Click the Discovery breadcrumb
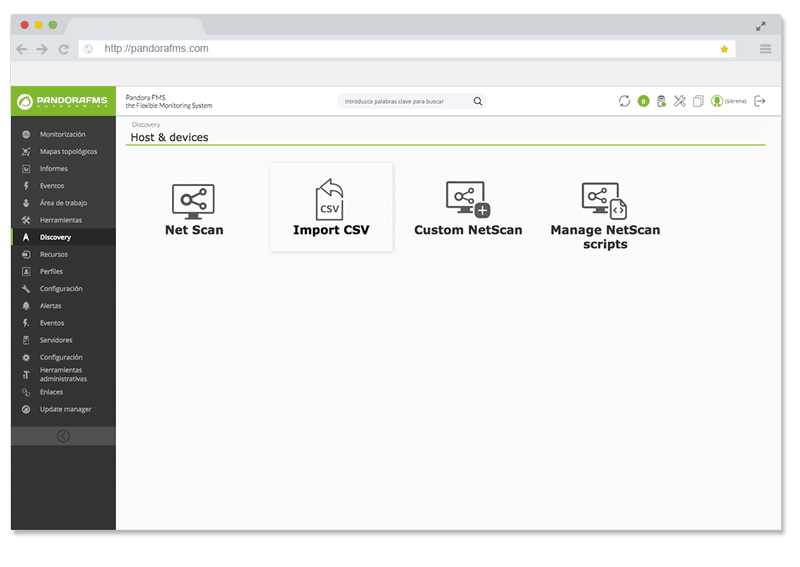This screenshot has height=567, width=800. click(x=146, y=125)
